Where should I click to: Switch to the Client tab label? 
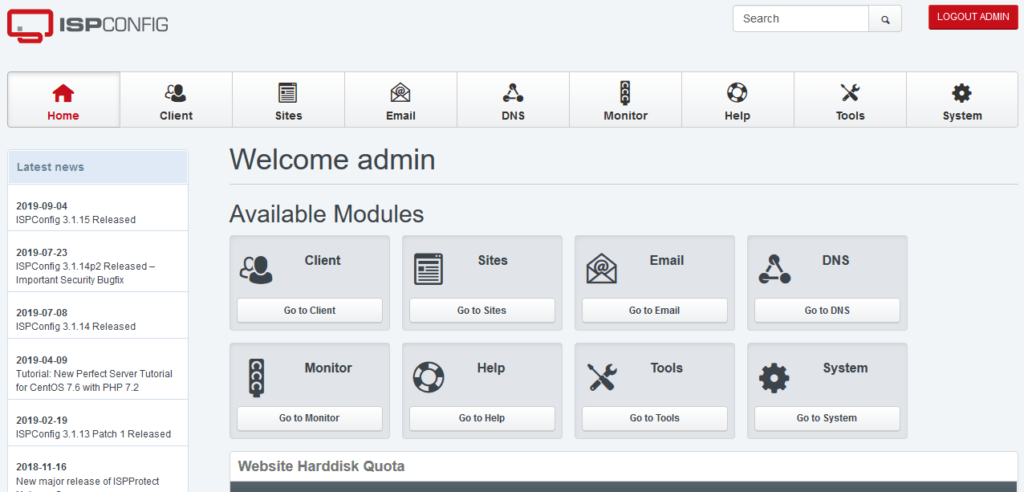176,116
